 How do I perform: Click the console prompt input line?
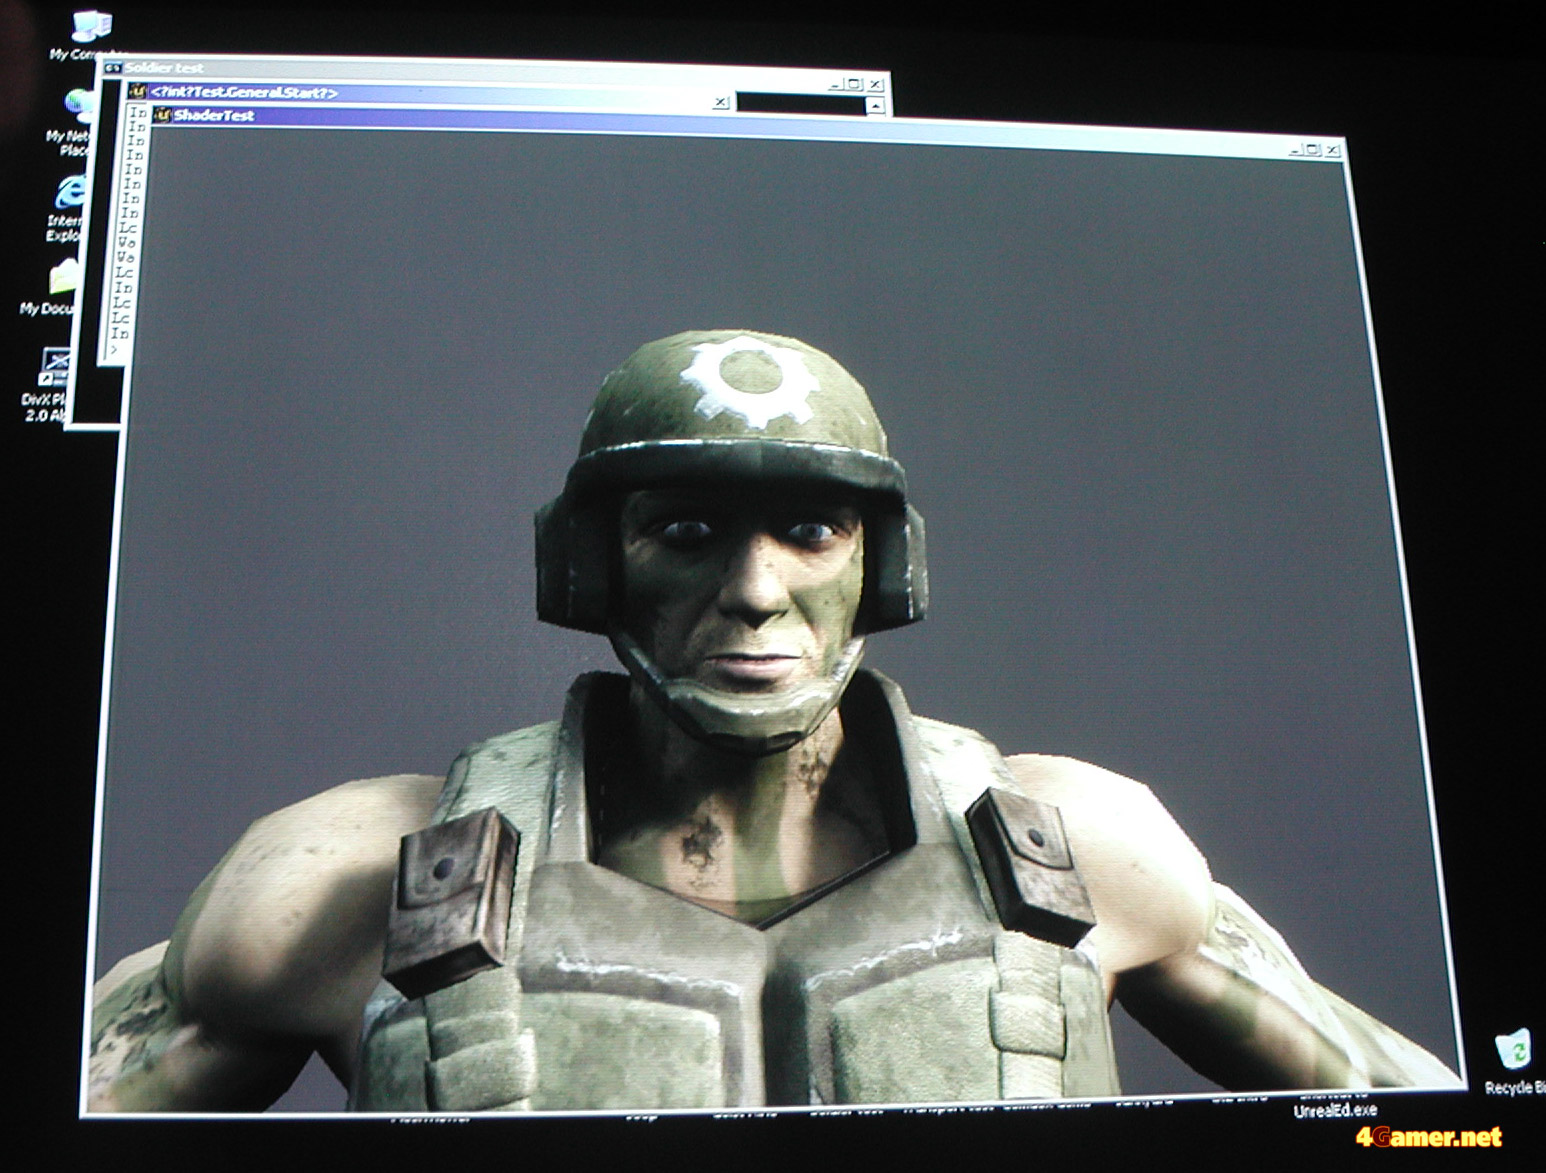118,350
